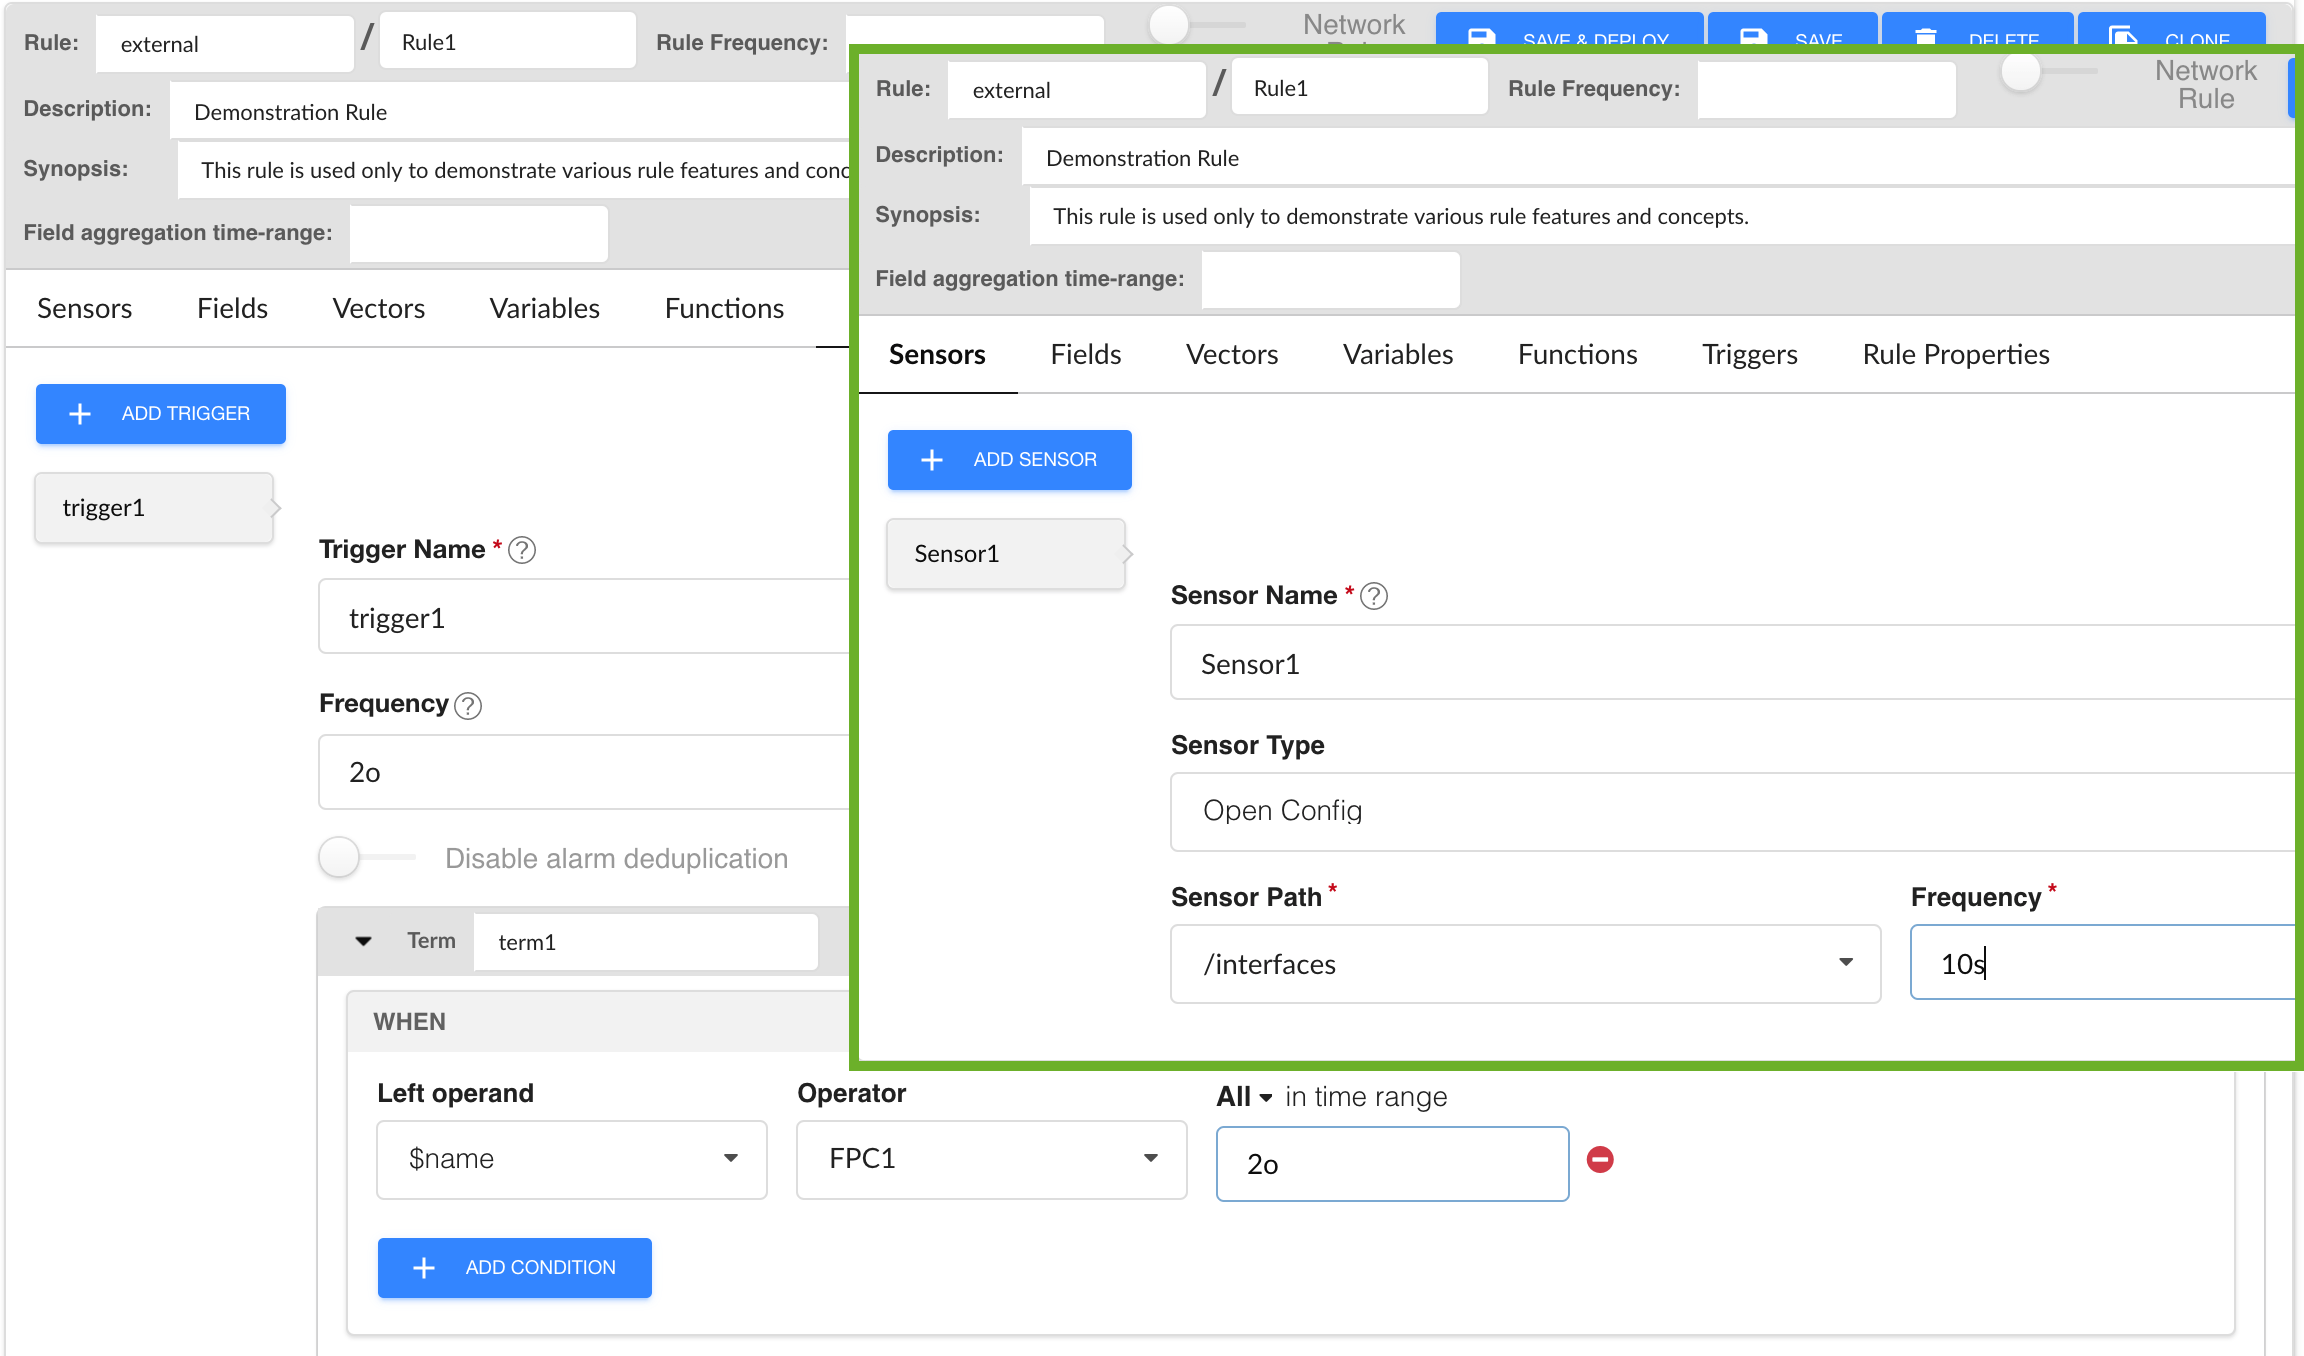Click the help icon next to Sensor Name
The image size is (2304, 1356).
tap(1374, 596)
